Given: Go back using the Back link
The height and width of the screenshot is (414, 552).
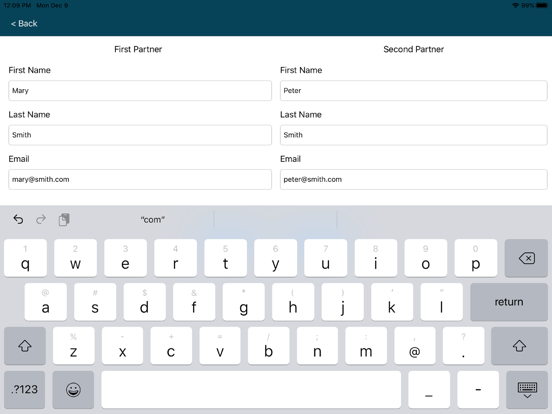Looking at the screenshot, I should pyautogui.click(x=24, y=24).
